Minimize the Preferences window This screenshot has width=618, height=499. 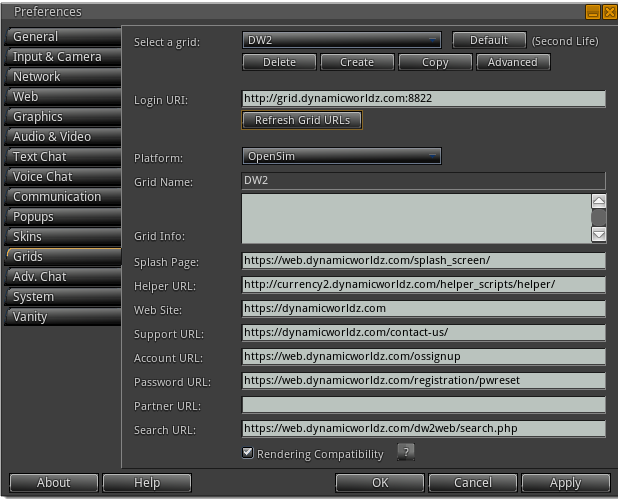coord(592,12)
